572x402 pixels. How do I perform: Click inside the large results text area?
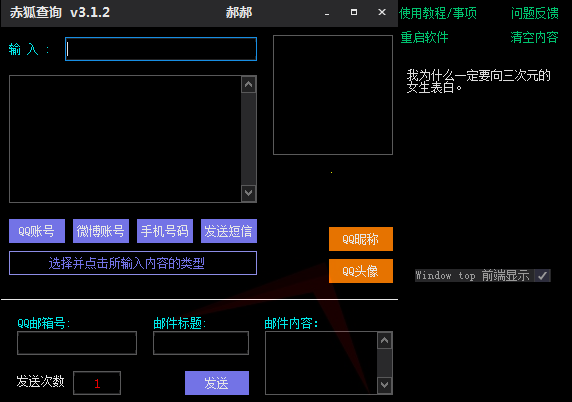pyautogui.click(x=125, y=139)
